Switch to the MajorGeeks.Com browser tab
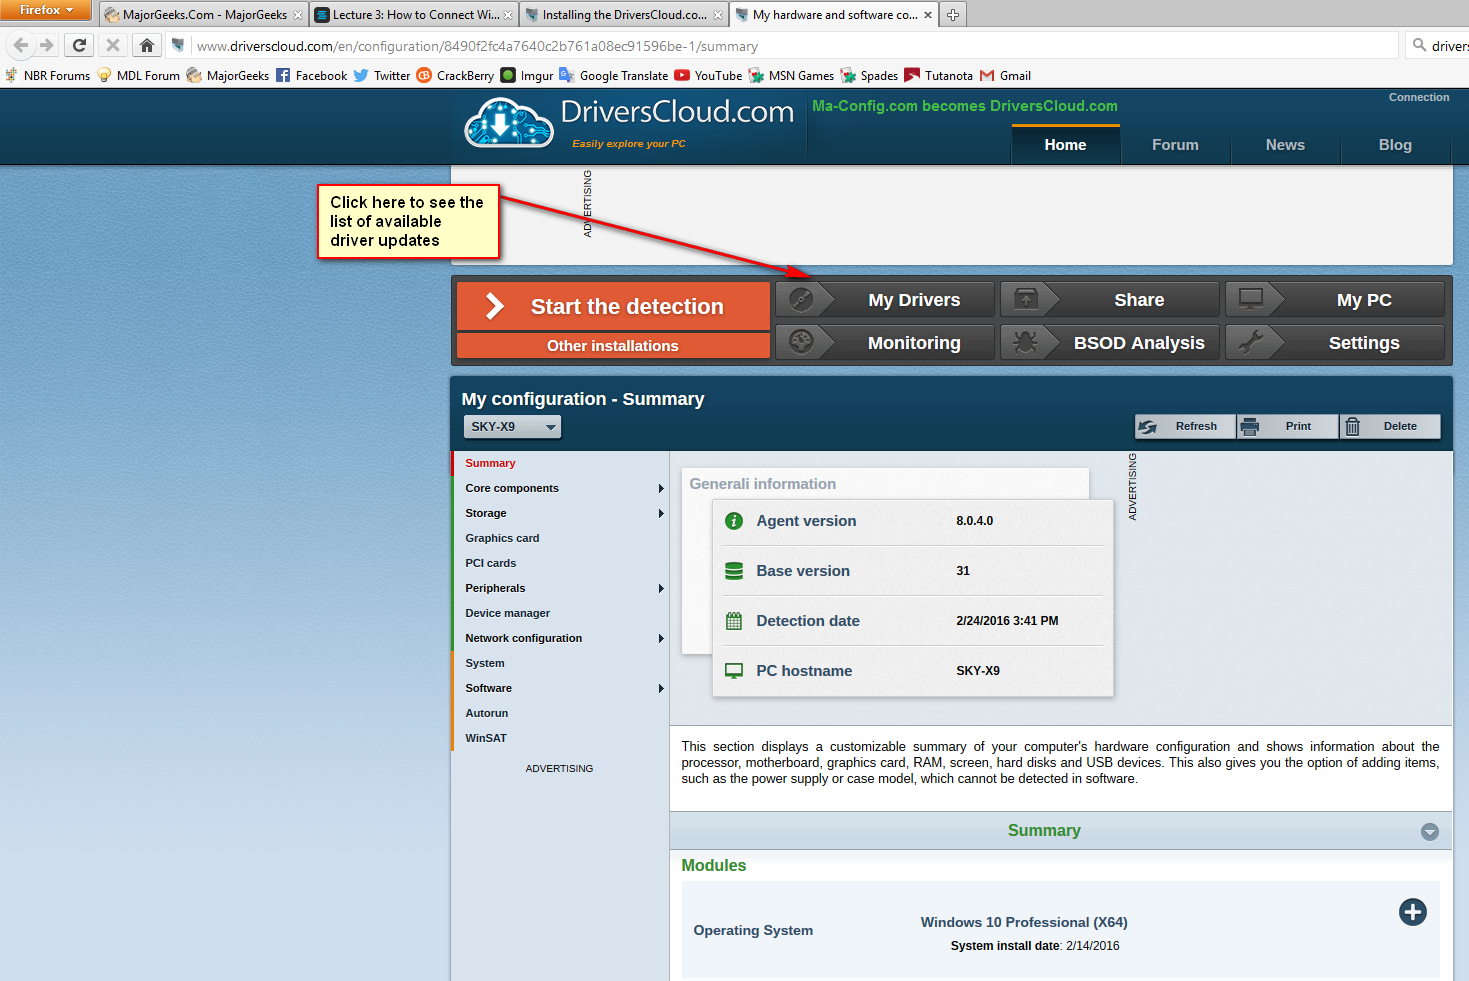Screen dimensions: 1469x981 tap(203, 15)
